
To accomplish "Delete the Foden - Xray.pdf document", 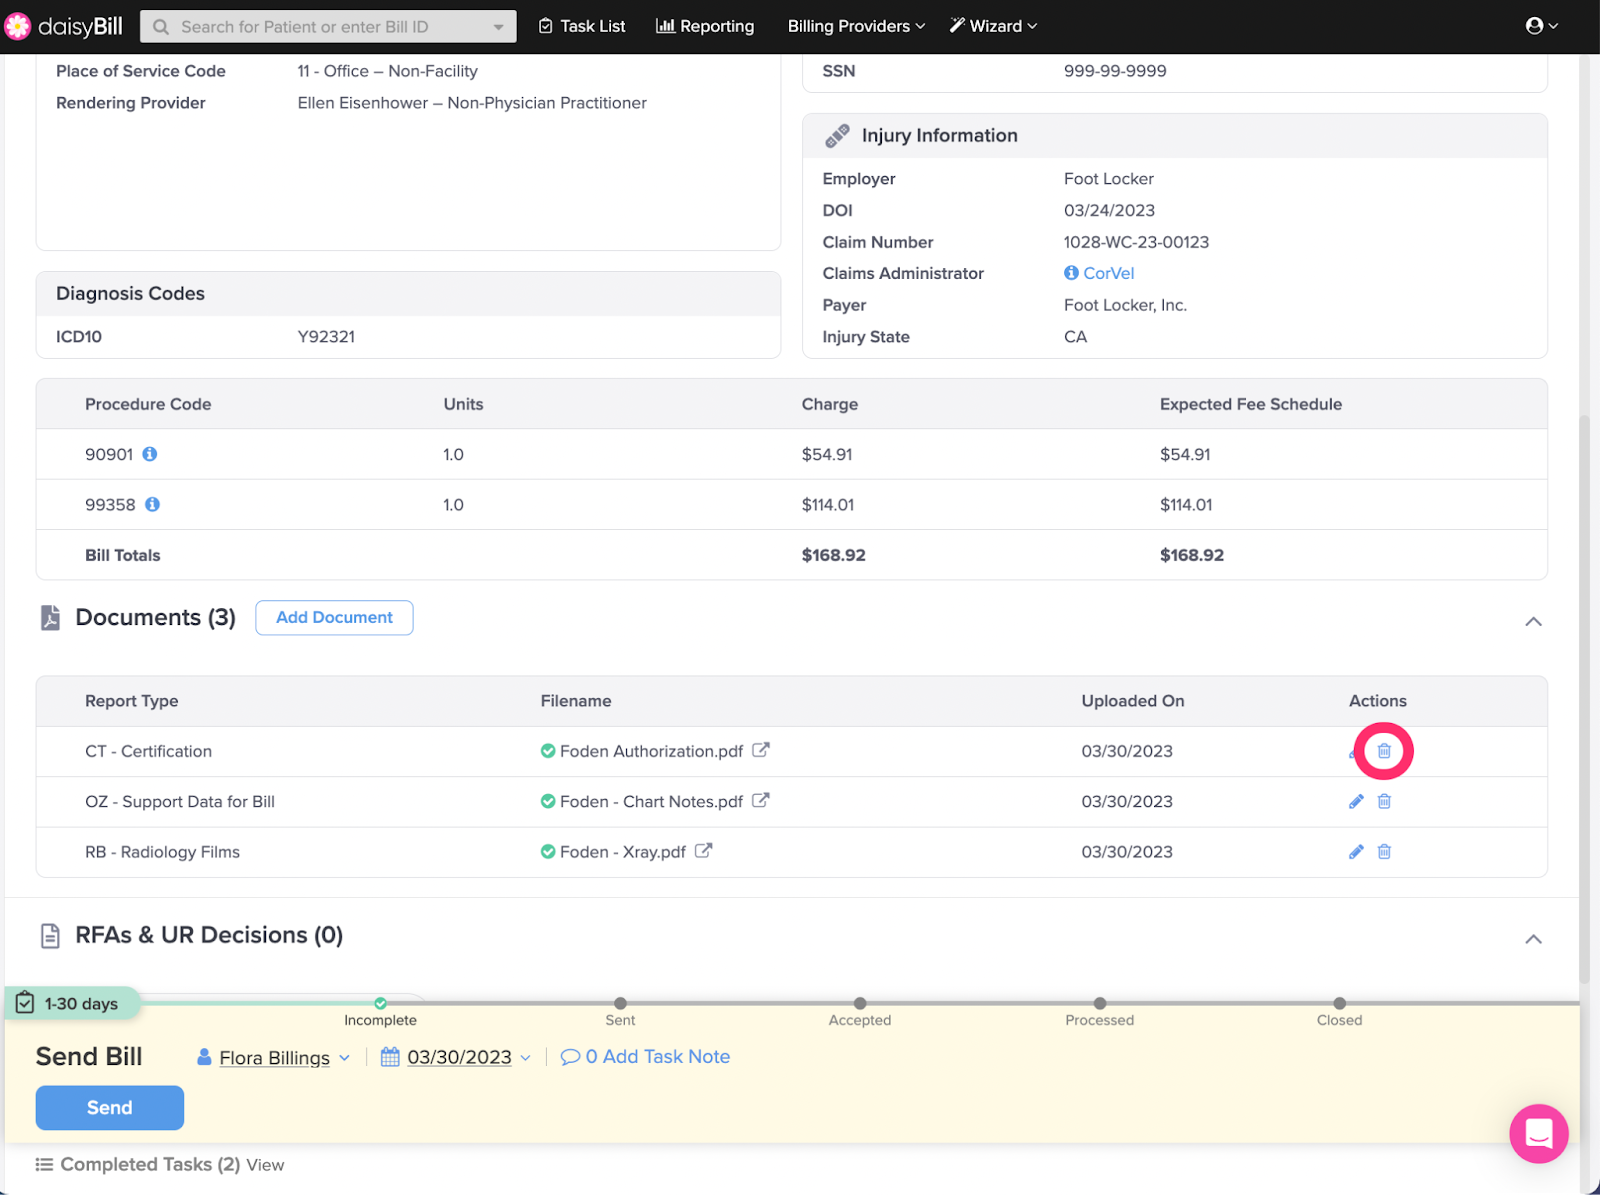I will (x=1384, y=852).
